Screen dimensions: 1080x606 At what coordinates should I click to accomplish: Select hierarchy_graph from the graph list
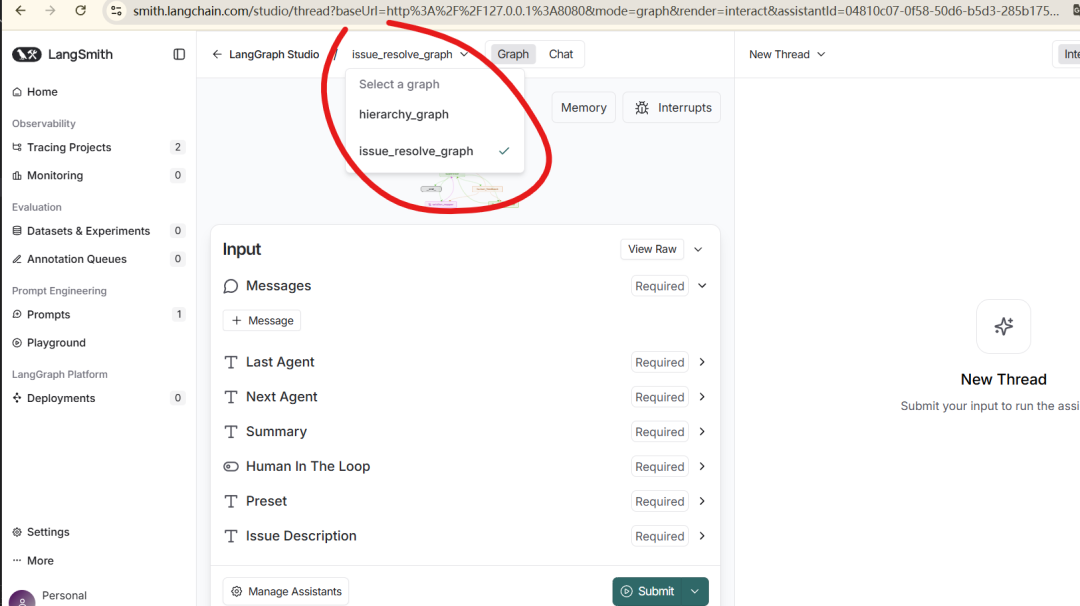435,114
